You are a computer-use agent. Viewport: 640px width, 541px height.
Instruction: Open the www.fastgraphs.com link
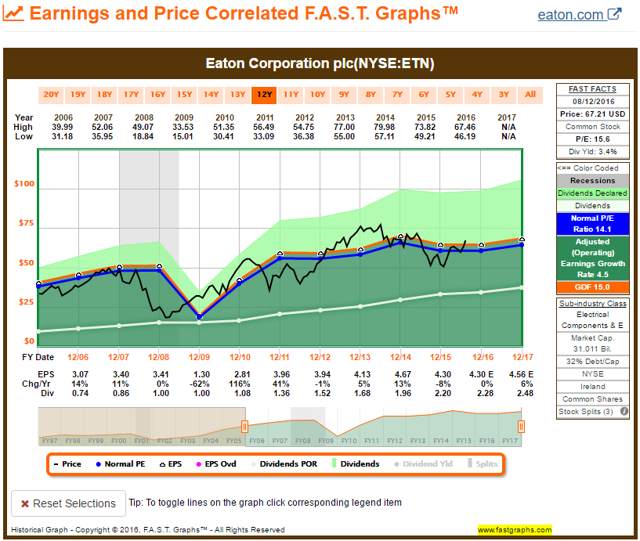tap(515, 530)
